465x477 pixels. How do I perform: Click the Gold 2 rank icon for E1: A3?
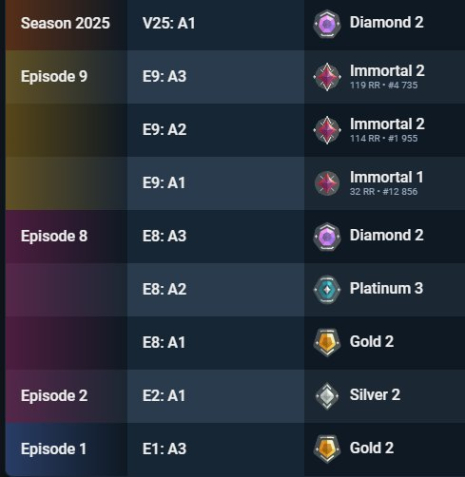pyautogui.click(x=327, y=449)
